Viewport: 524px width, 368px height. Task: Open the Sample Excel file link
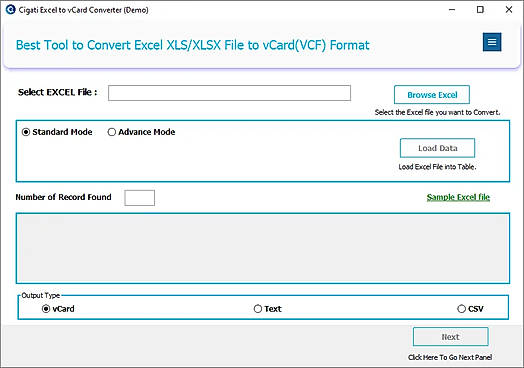tap(458, 197)
